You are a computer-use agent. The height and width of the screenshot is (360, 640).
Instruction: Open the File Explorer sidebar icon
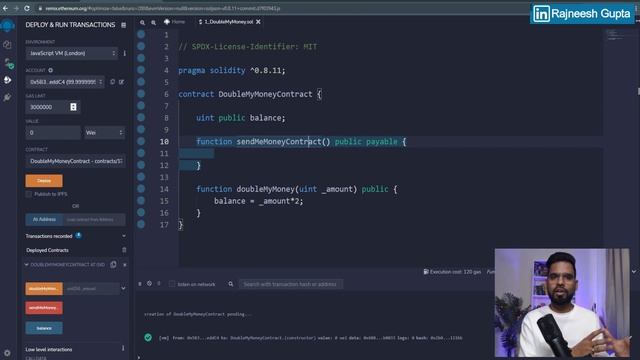coord(7,45)
